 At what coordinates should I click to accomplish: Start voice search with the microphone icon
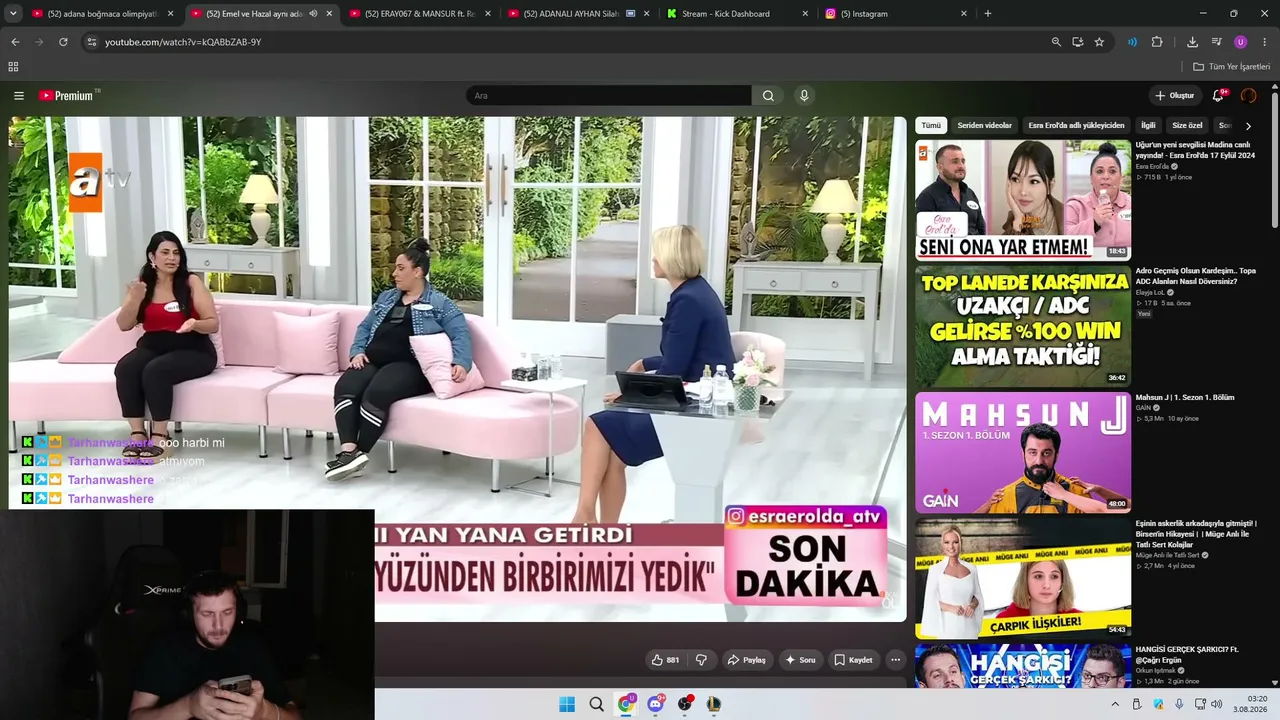pyautogui.click(x=804, y=96)
